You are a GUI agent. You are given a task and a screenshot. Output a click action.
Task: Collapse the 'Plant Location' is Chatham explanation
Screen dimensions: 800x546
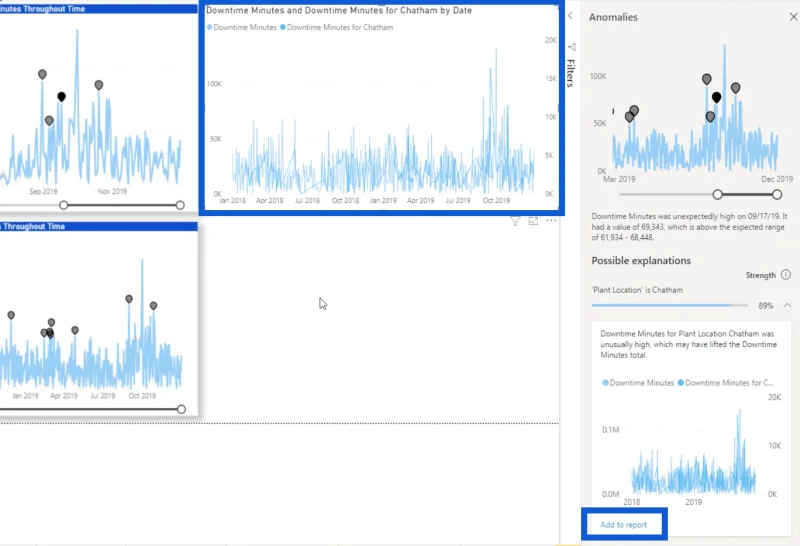[787, 305]
